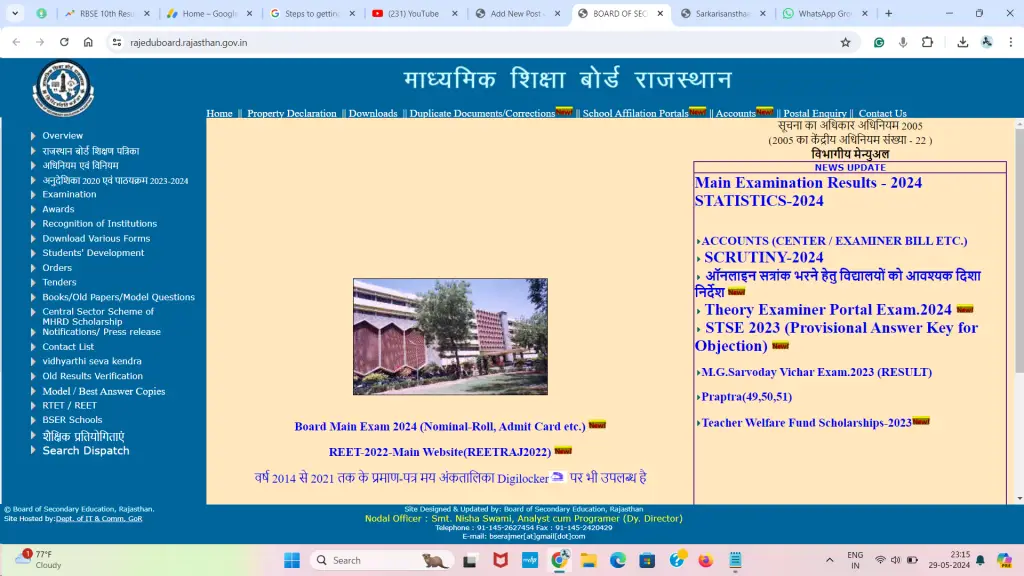Expand the Contact List arrow in sidebar
Viewport: 1024px width, 576px height.
(x=33, y=347)
